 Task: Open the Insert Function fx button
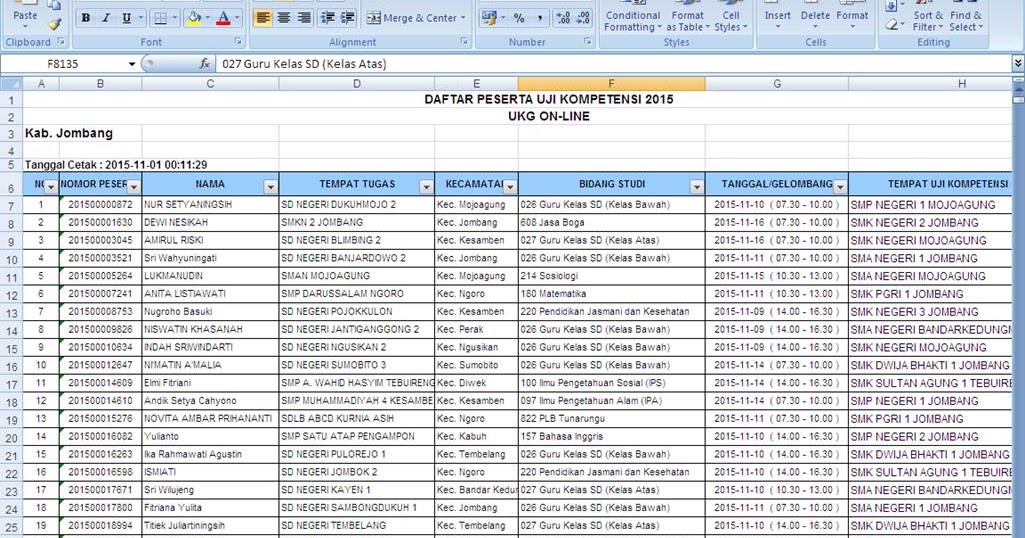coord(205,63)
